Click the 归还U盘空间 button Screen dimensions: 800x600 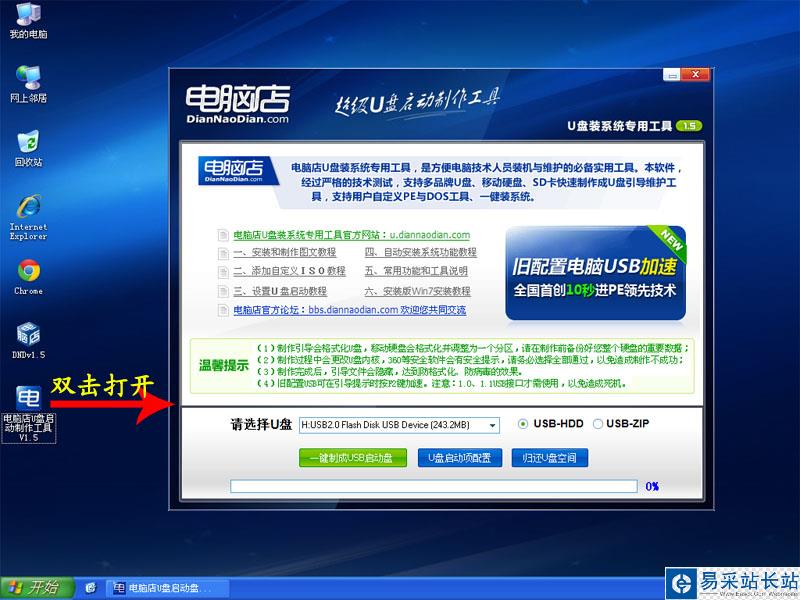pyautogui.click(x=549, y=458)
